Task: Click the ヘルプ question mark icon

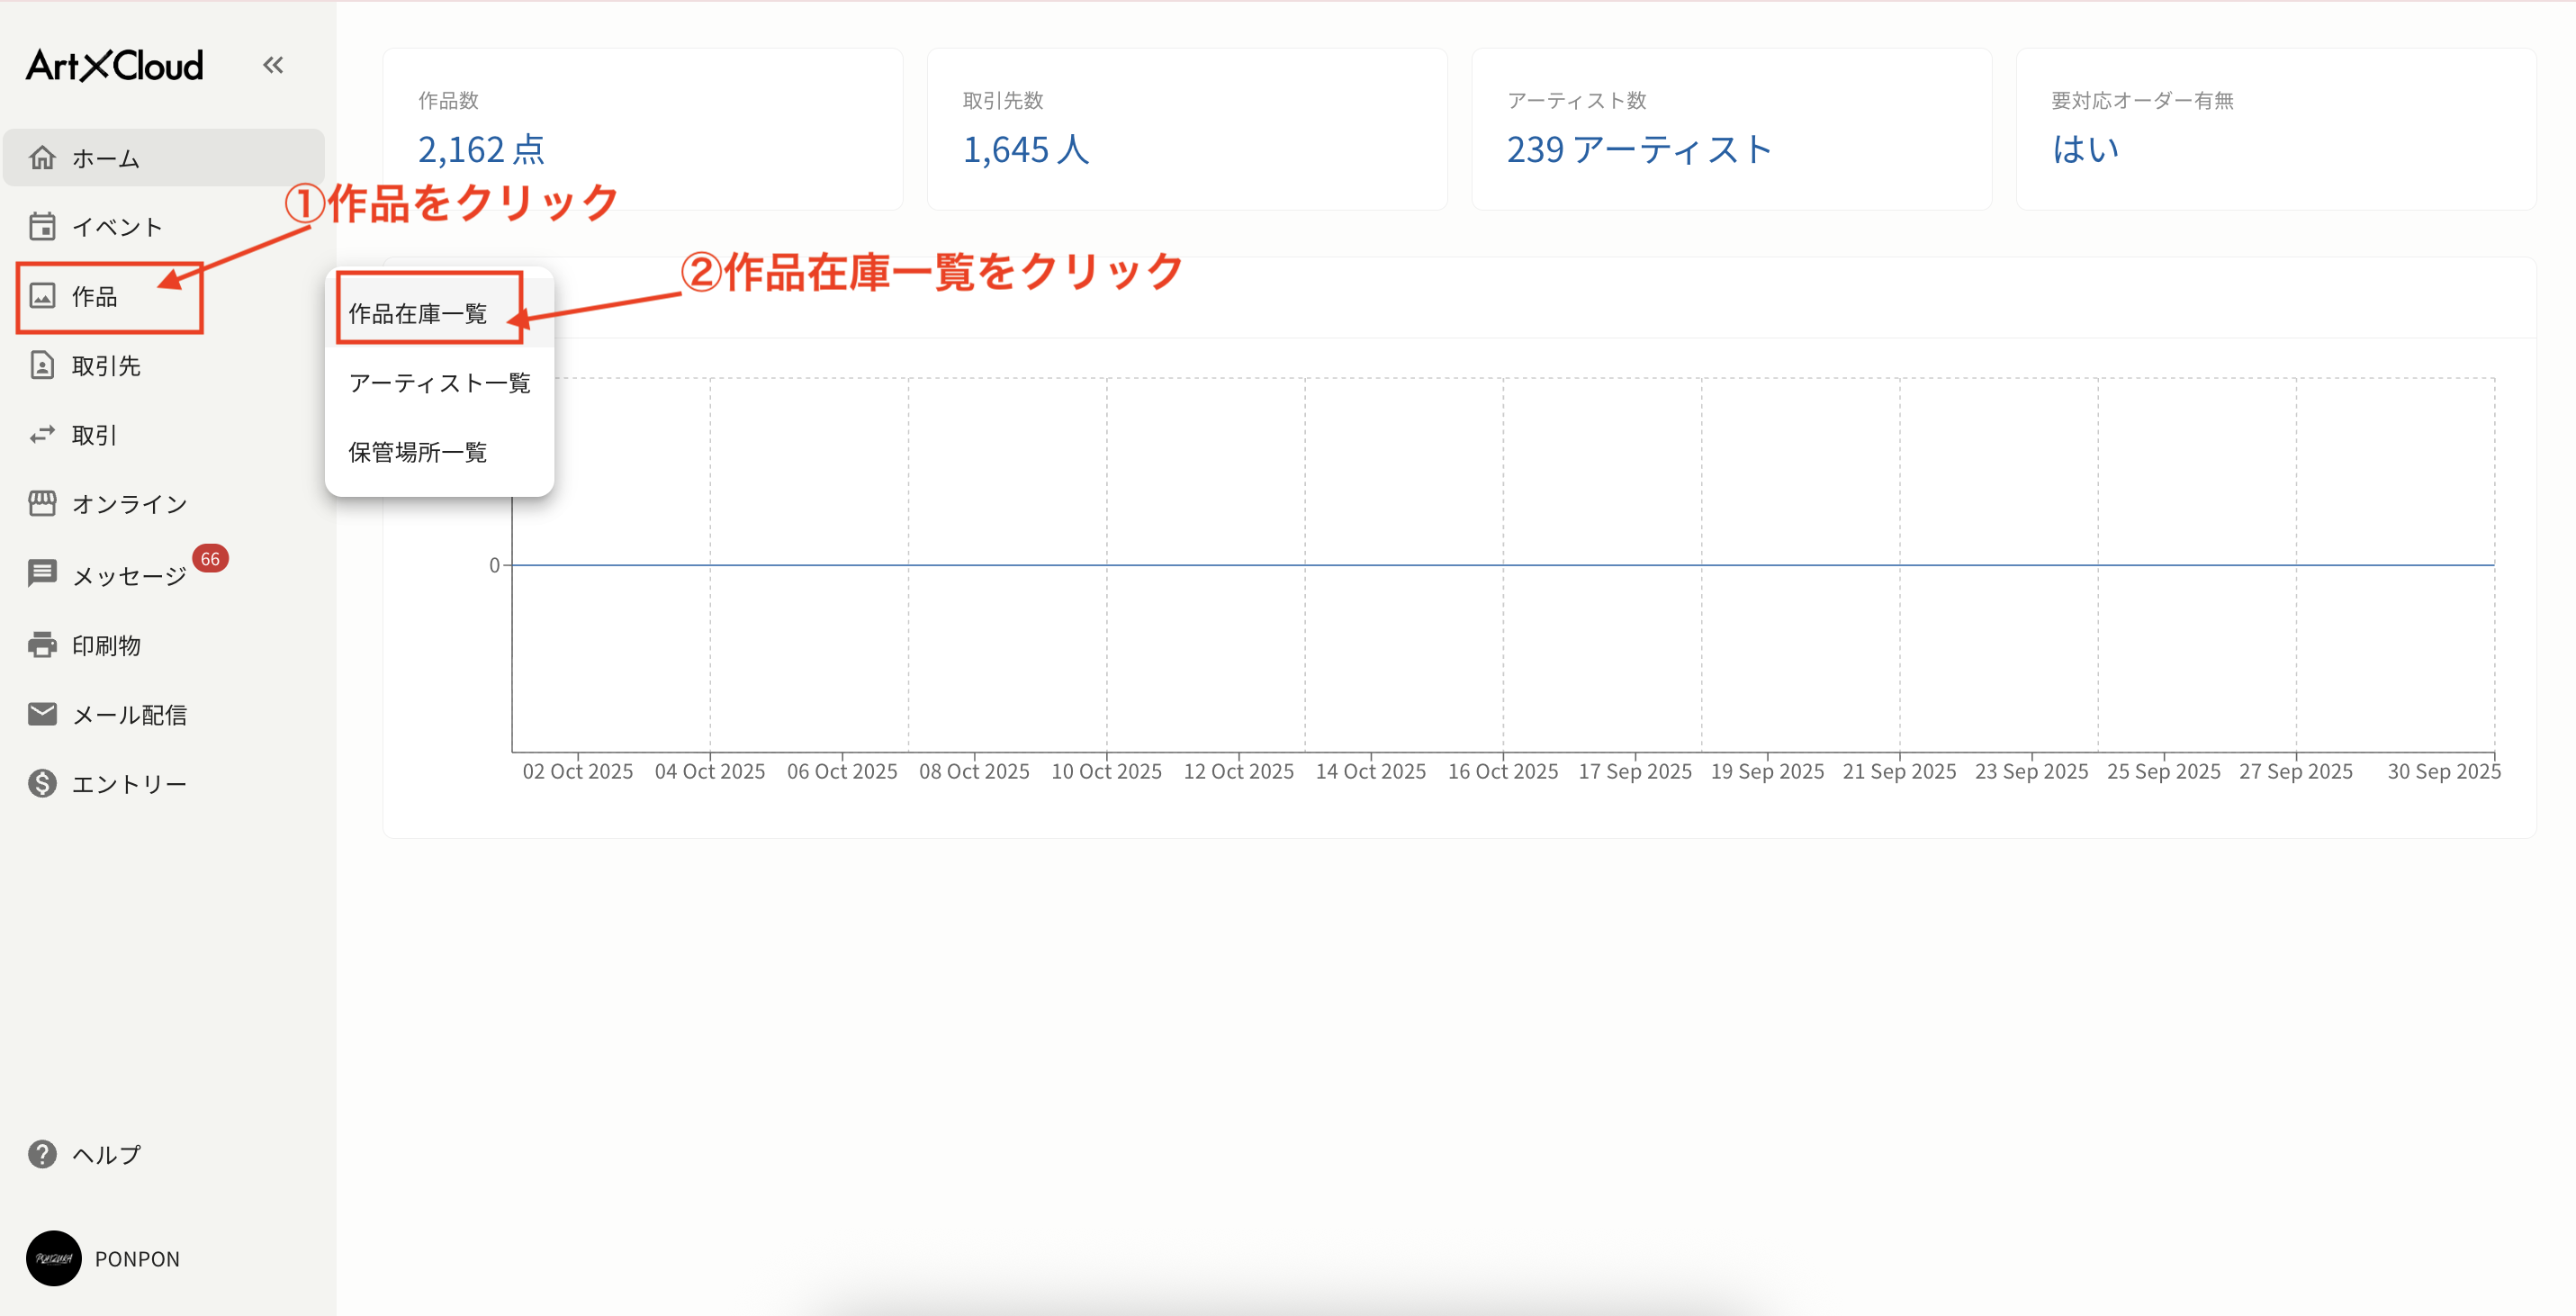Action: [43, 1154]
